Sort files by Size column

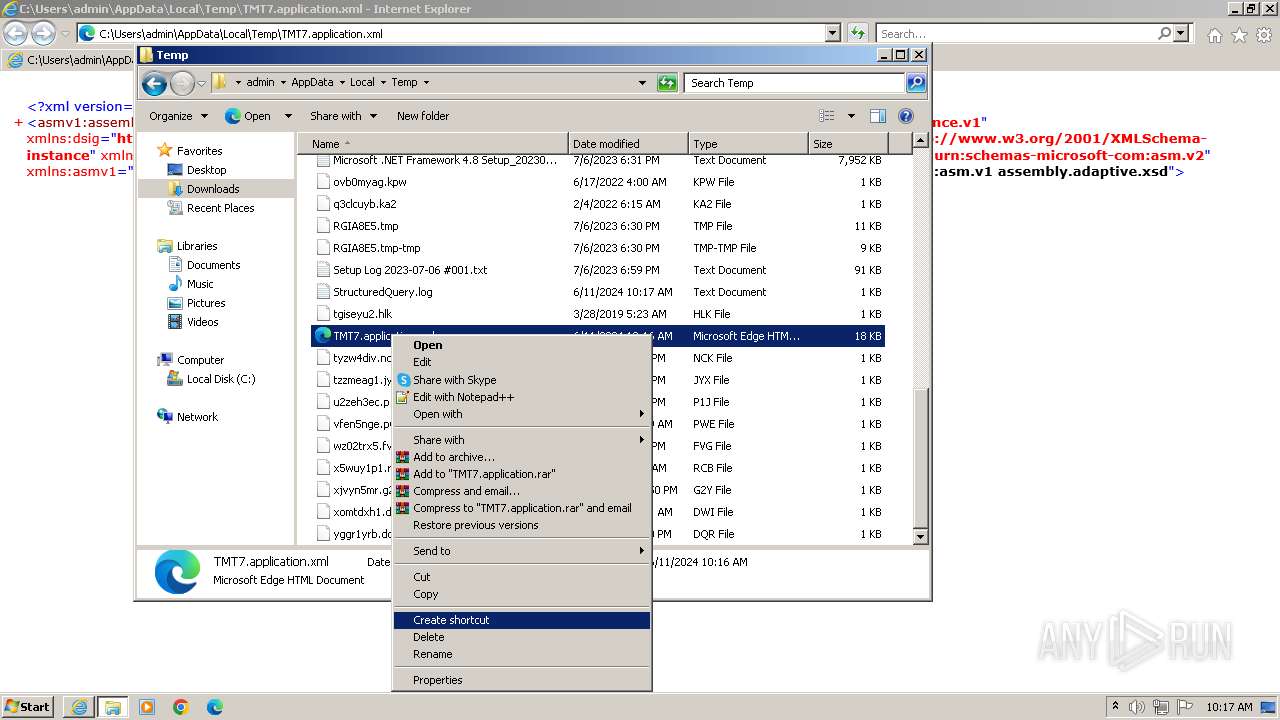847,144
